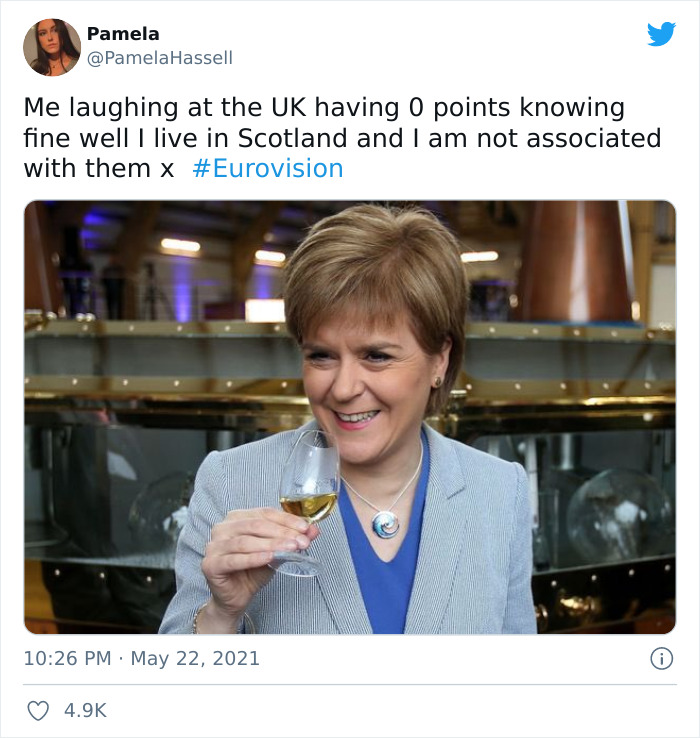Viewport: 700px width, 738px height.
Task: Click the display name Pamela
Action: coord(123,34)
